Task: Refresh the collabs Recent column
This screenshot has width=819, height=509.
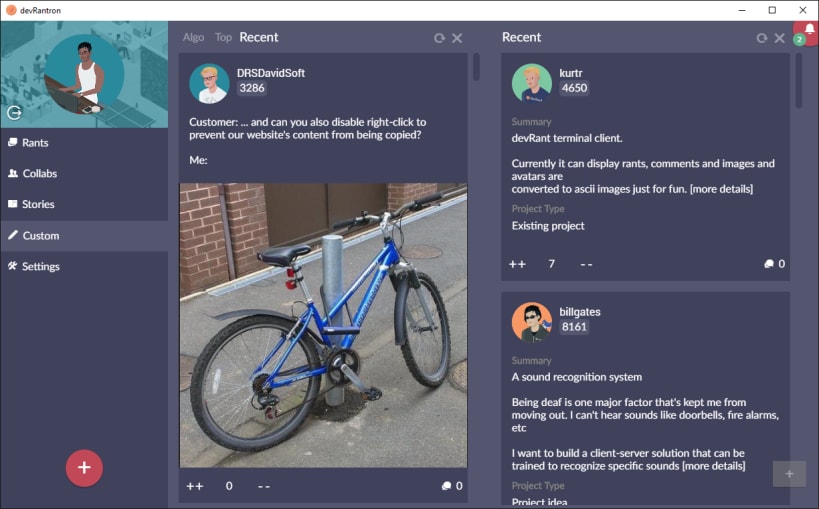Action: [762, 38]
